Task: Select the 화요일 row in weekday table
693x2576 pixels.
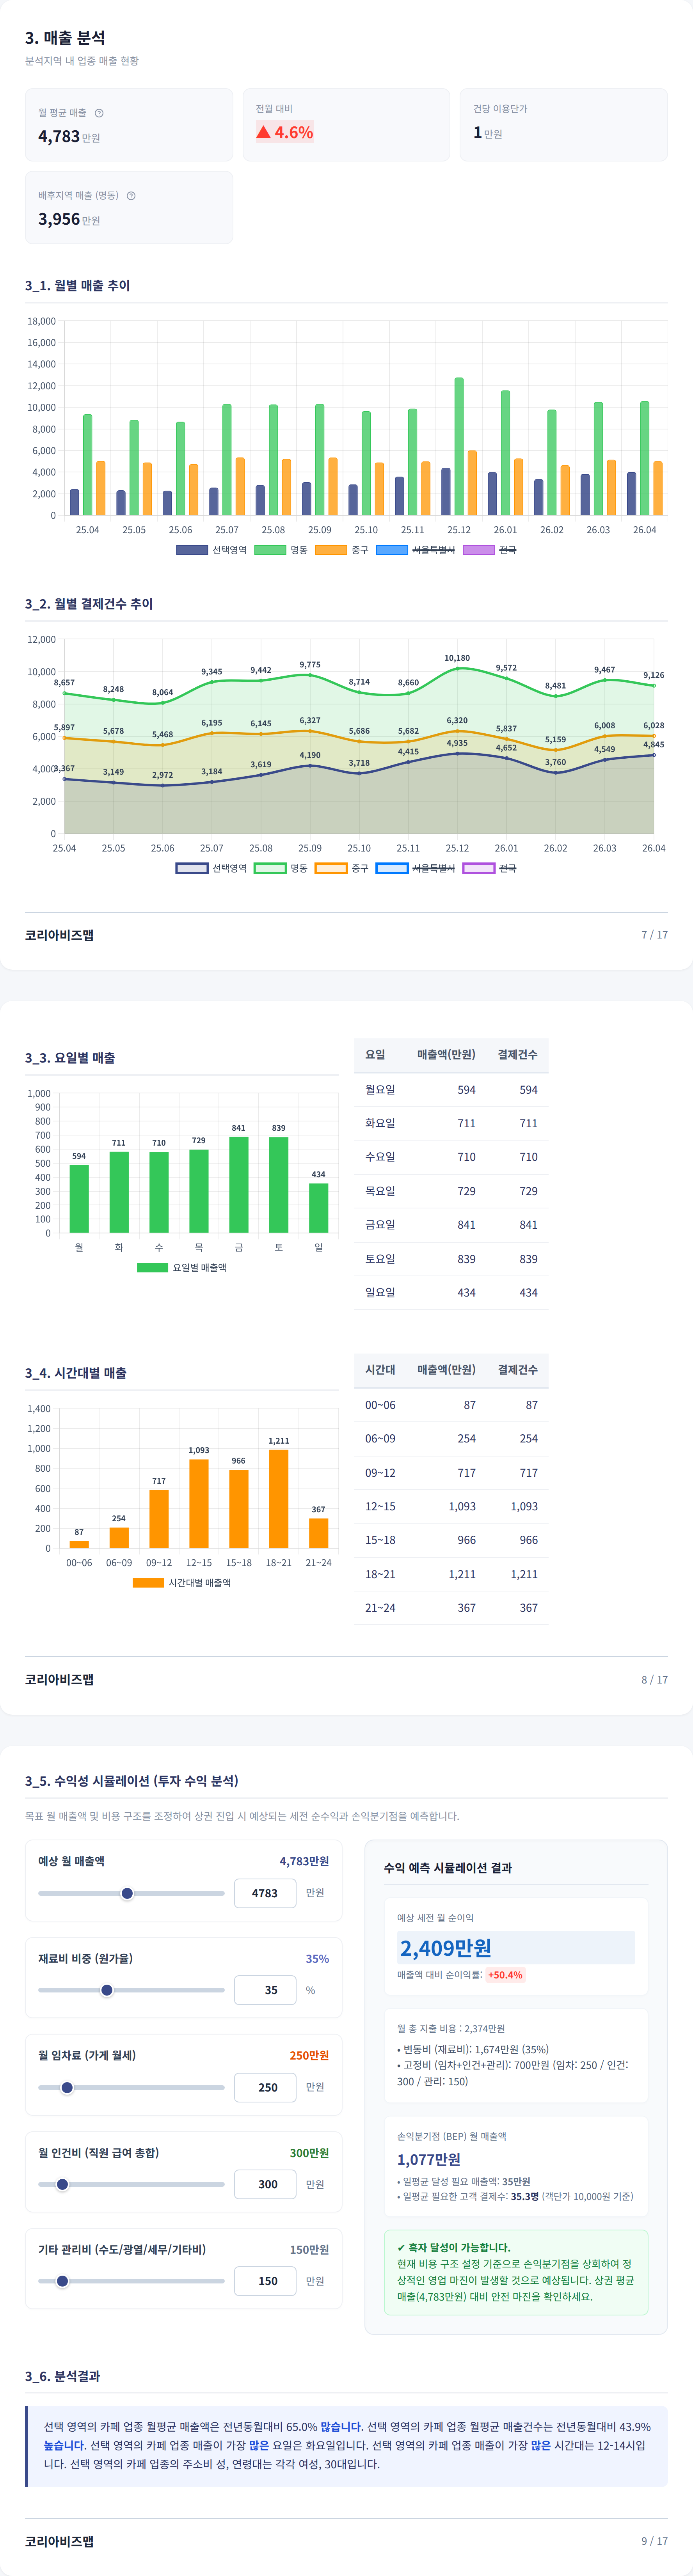Action: pyautogui.click(x=451, y=1123)
